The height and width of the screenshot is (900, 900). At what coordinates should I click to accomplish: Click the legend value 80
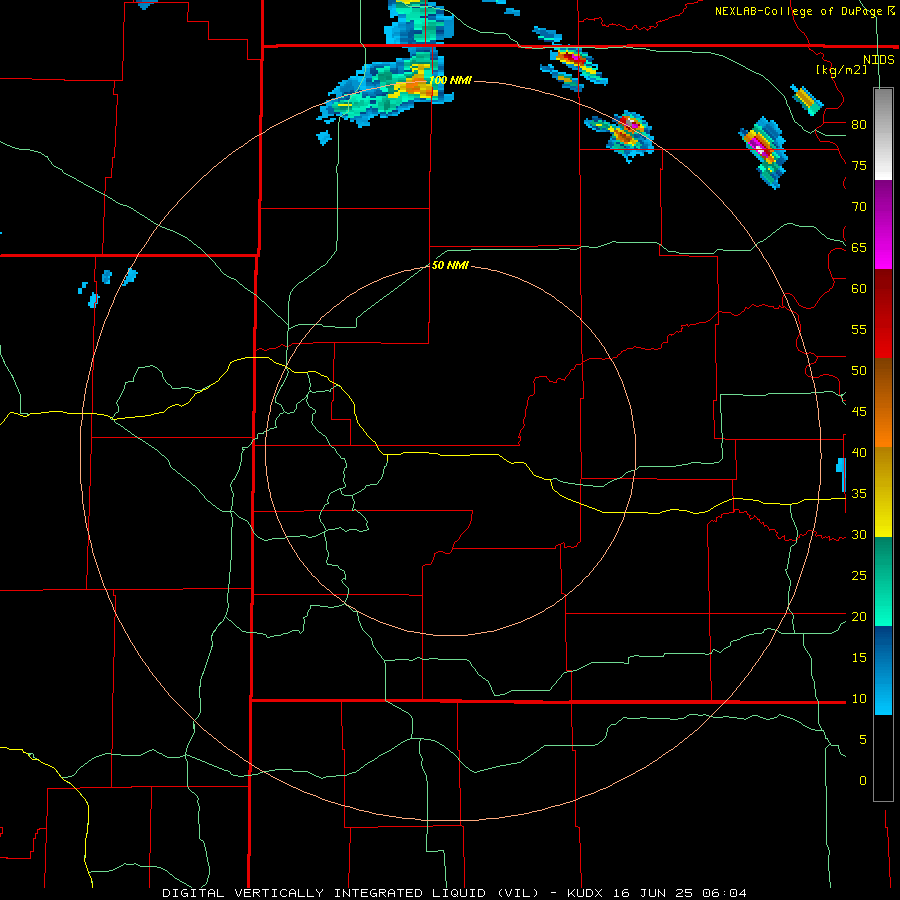point(859,125)
